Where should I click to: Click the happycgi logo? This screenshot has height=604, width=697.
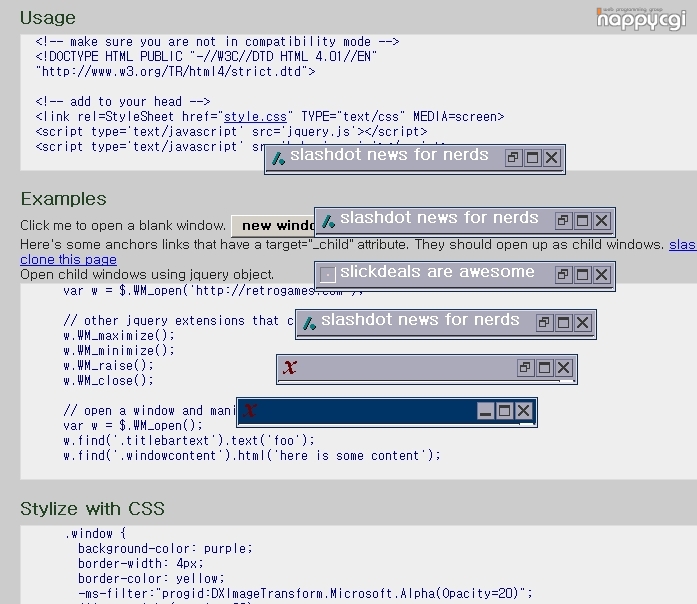coord(641,19)
